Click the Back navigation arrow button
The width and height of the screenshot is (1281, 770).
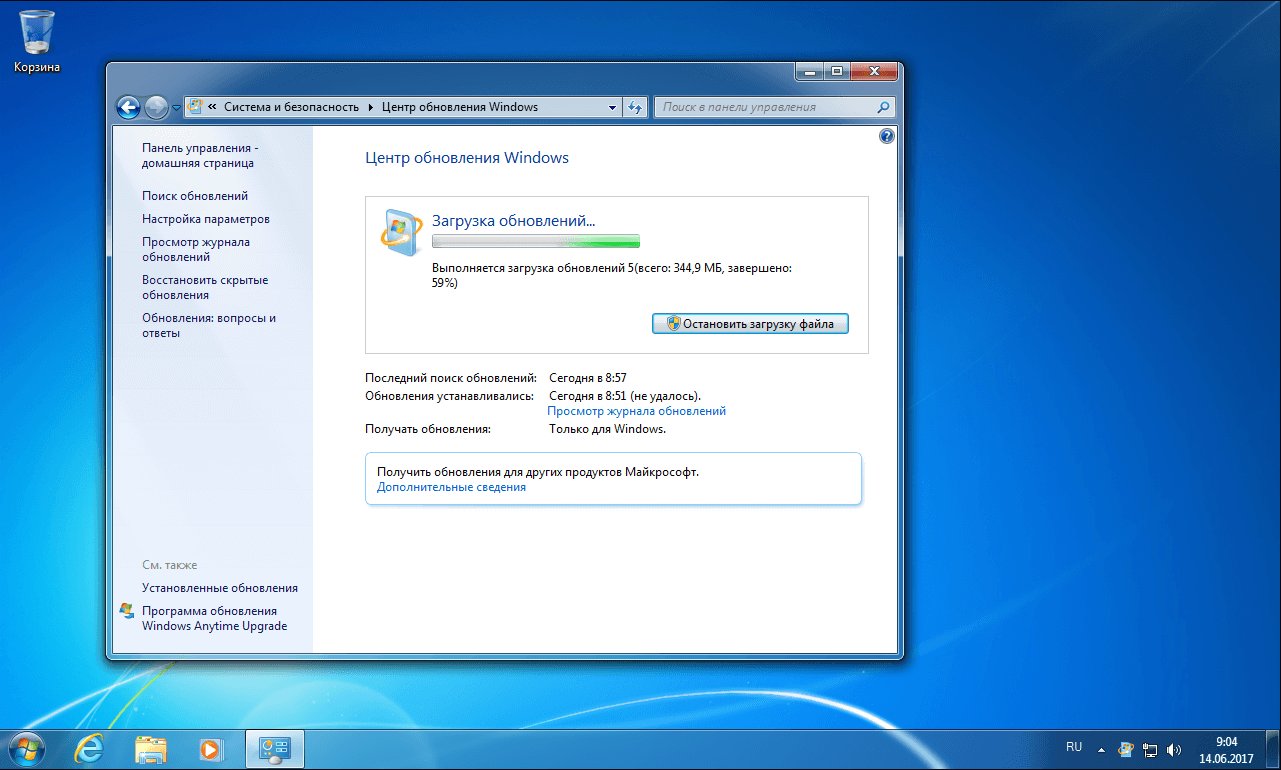128,107
